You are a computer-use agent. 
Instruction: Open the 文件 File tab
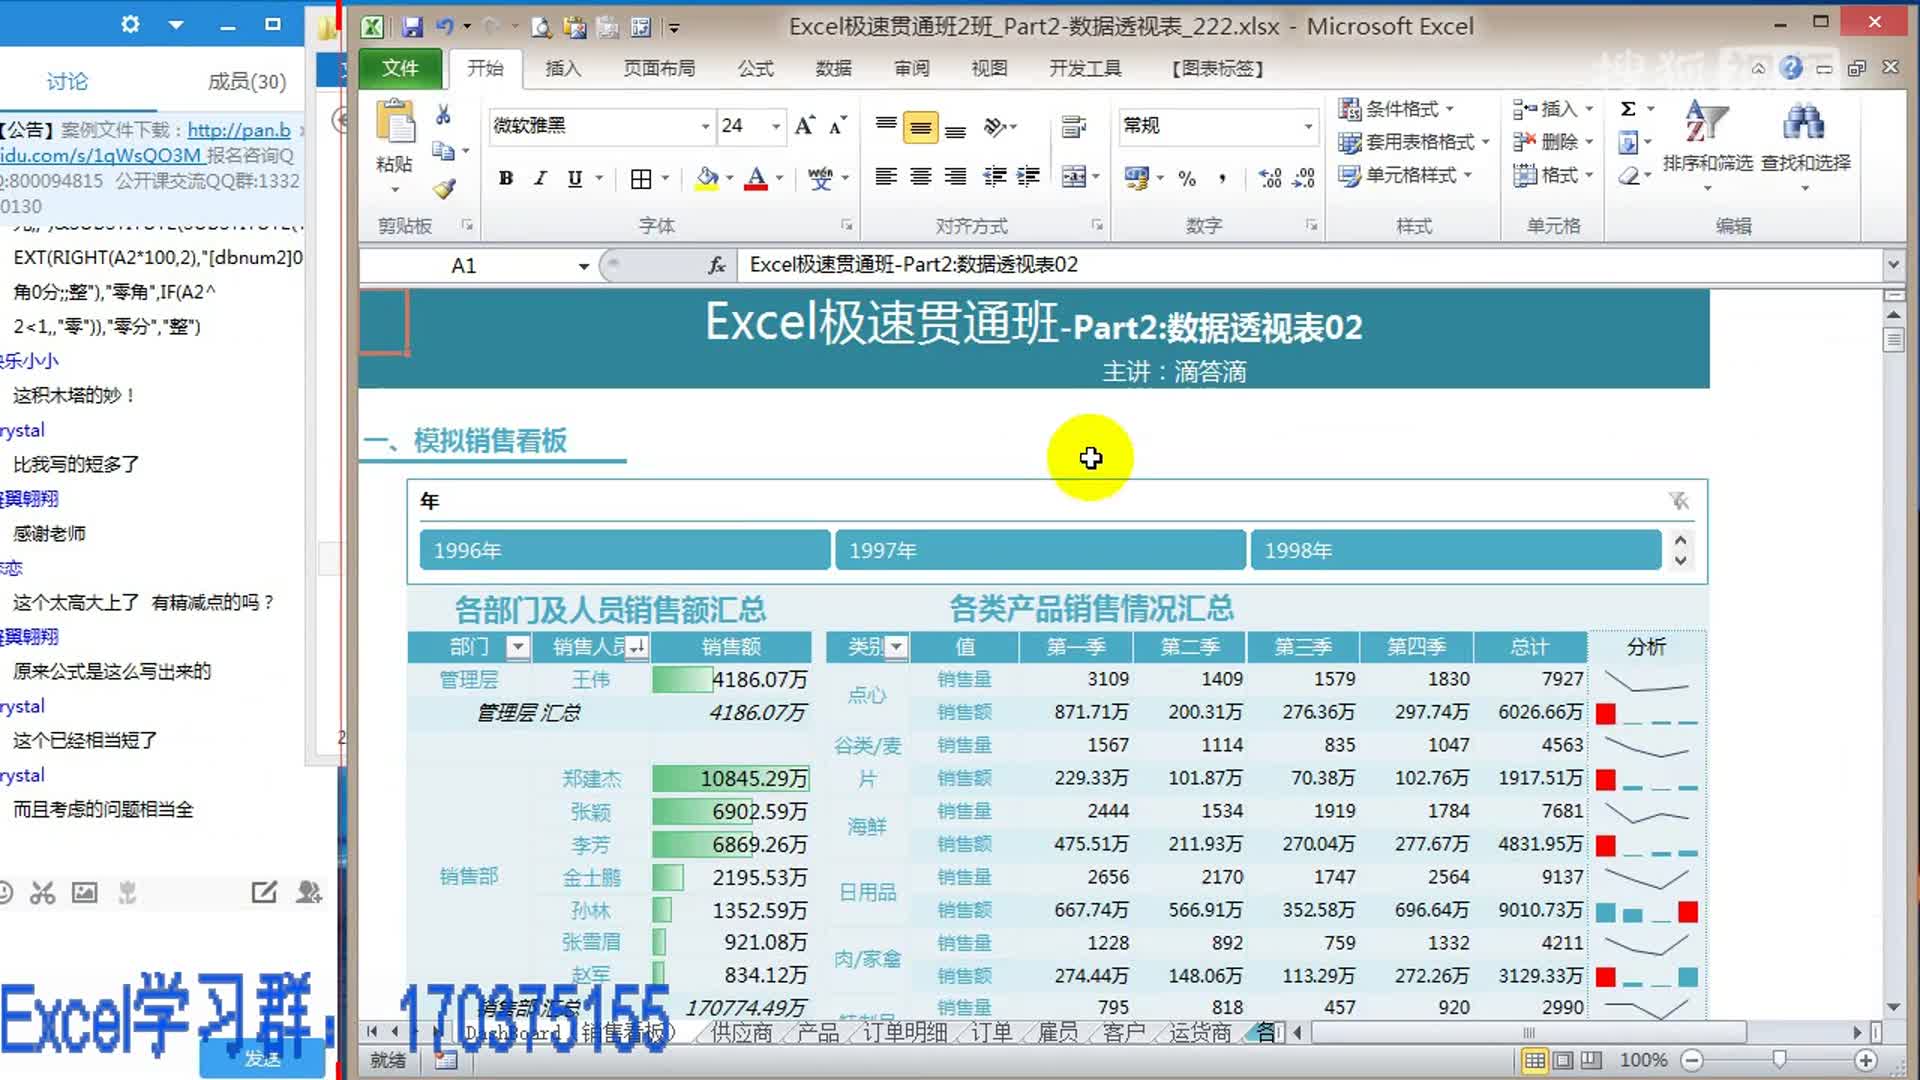click(400, 68)
